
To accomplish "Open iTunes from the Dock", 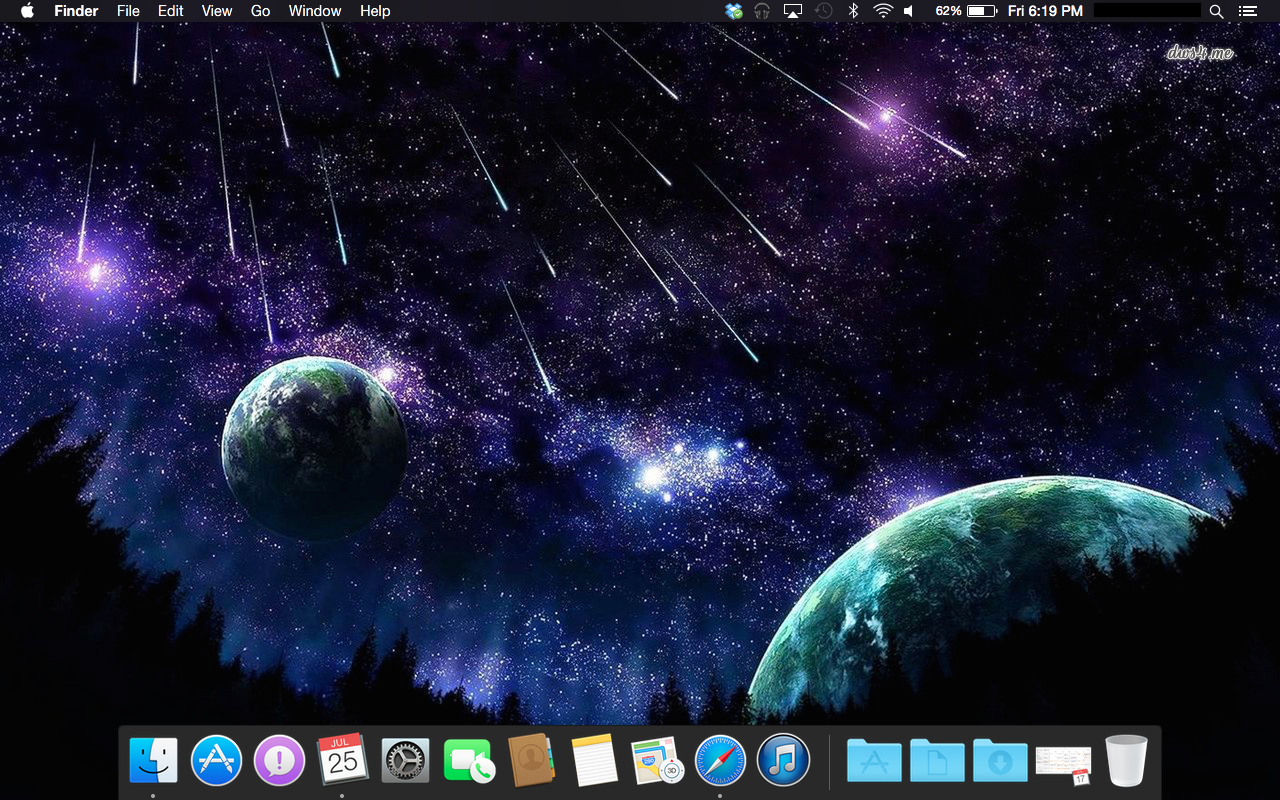I will tap(783, 760).
